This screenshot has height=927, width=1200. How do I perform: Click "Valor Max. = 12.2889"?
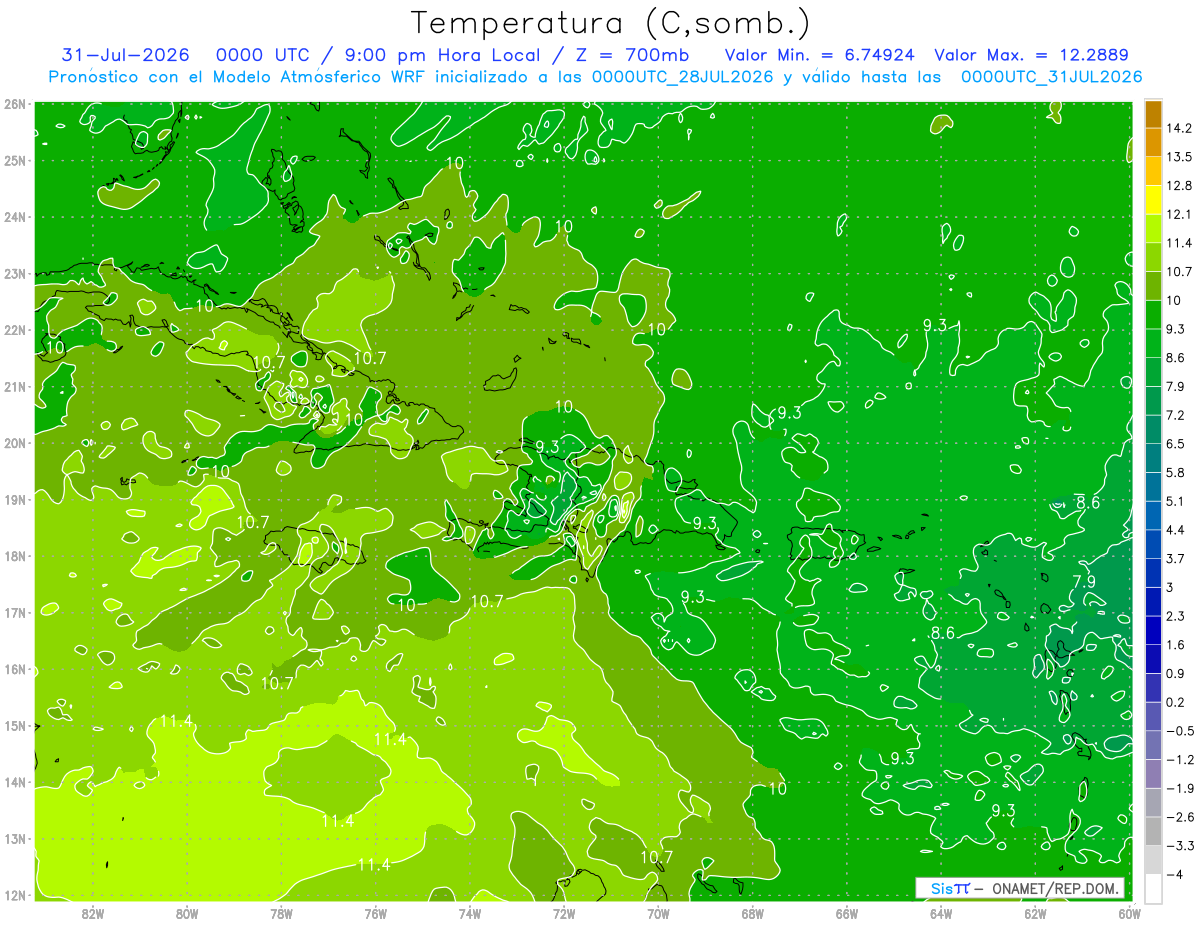click(x=1032, y=55)
